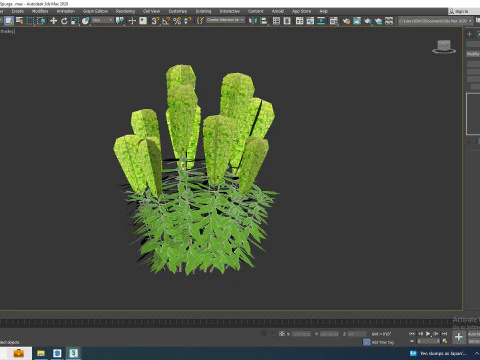Click the ViewCube in viewport

pos(444,47)
